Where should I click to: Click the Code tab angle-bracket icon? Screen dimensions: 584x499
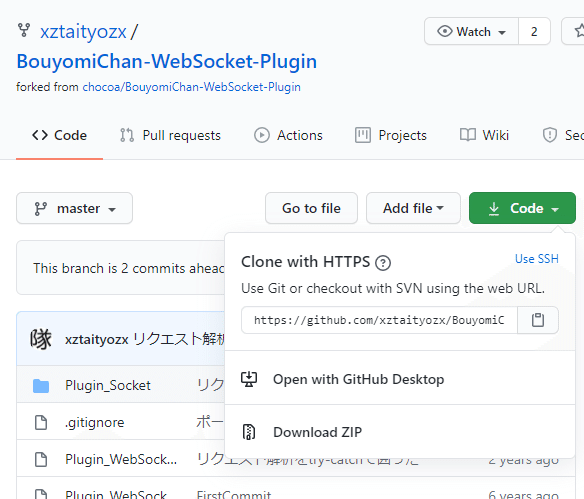40,135
